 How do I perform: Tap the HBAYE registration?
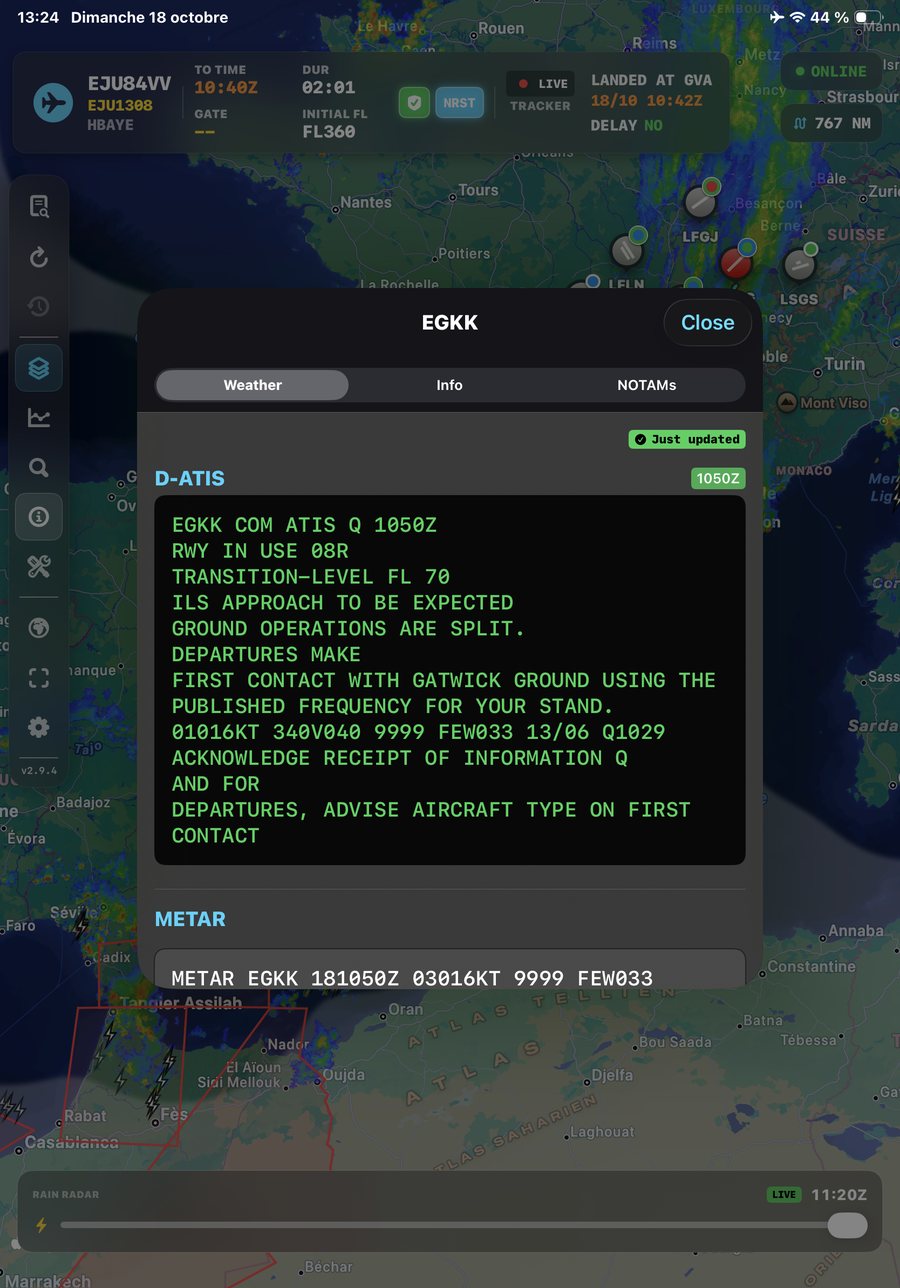[110, 125]
